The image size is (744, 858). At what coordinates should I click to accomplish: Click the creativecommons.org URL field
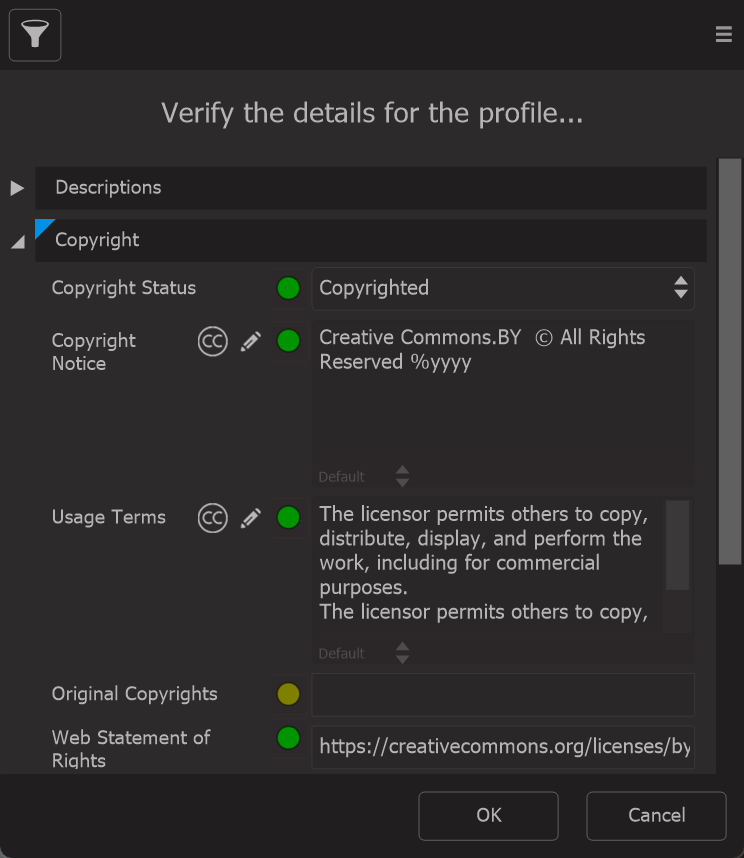tap(503, 747)
